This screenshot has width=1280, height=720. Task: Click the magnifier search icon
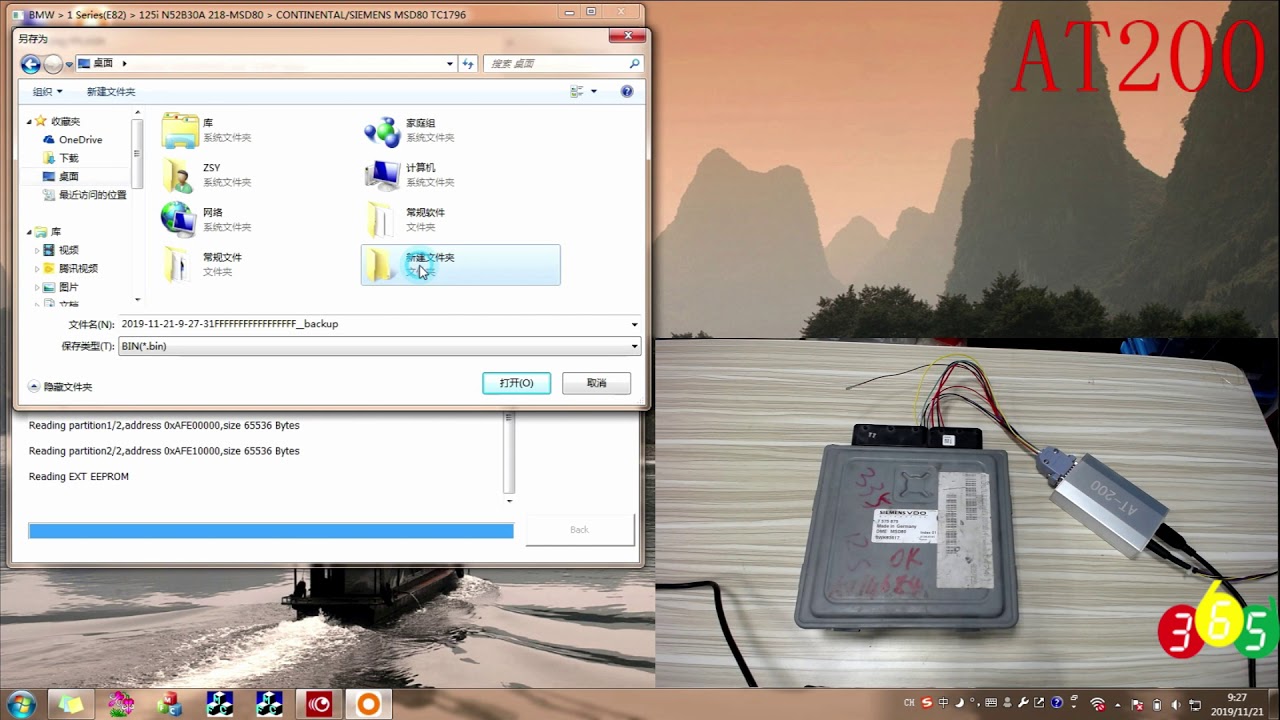[634, 63]
